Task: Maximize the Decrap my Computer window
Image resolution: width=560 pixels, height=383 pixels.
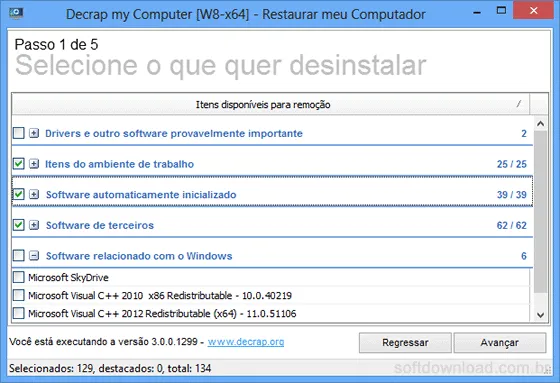Action: pyautogui.click(x=501, y=11)
